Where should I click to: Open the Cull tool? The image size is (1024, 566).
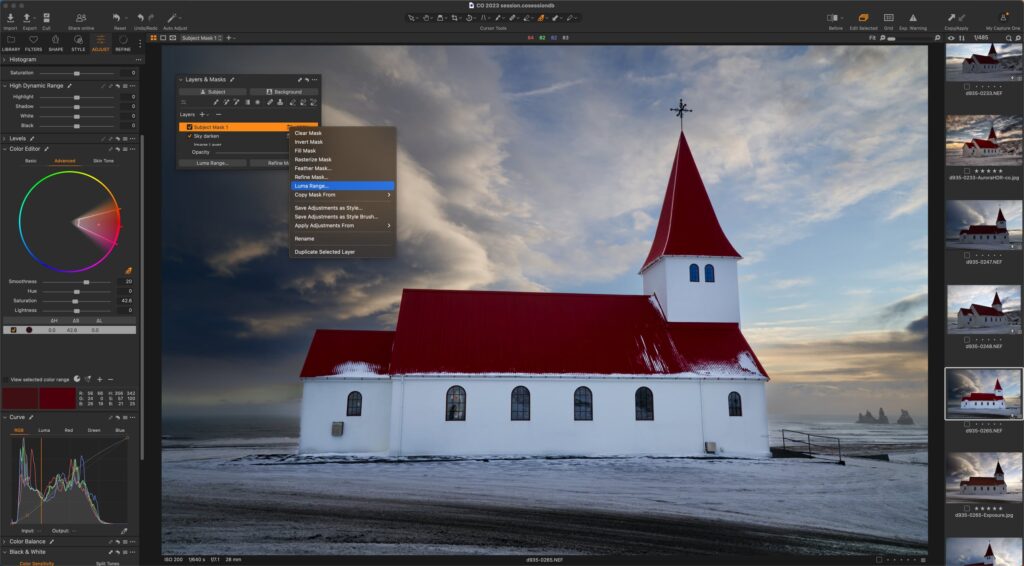[x=46, y=18]
